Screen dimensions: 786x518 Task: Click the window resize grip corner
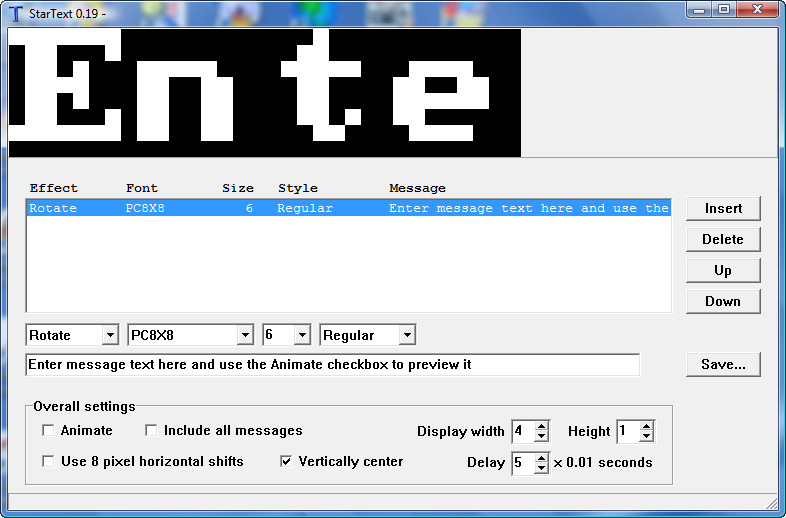(771, 502)
